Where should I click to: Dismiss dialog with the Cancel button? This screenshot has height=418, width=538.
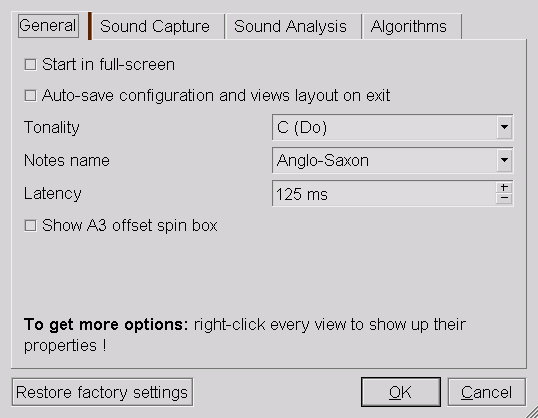487,392
